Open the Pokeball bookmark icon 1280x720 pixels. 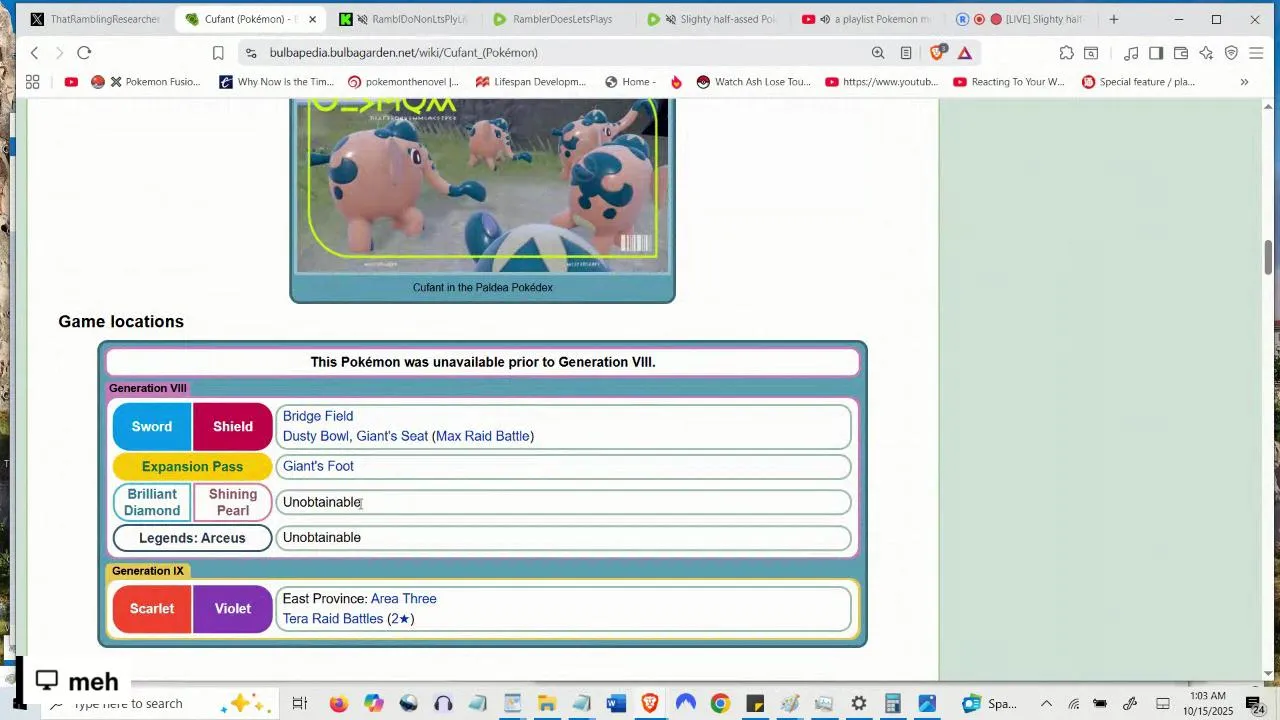coord(98,82)
